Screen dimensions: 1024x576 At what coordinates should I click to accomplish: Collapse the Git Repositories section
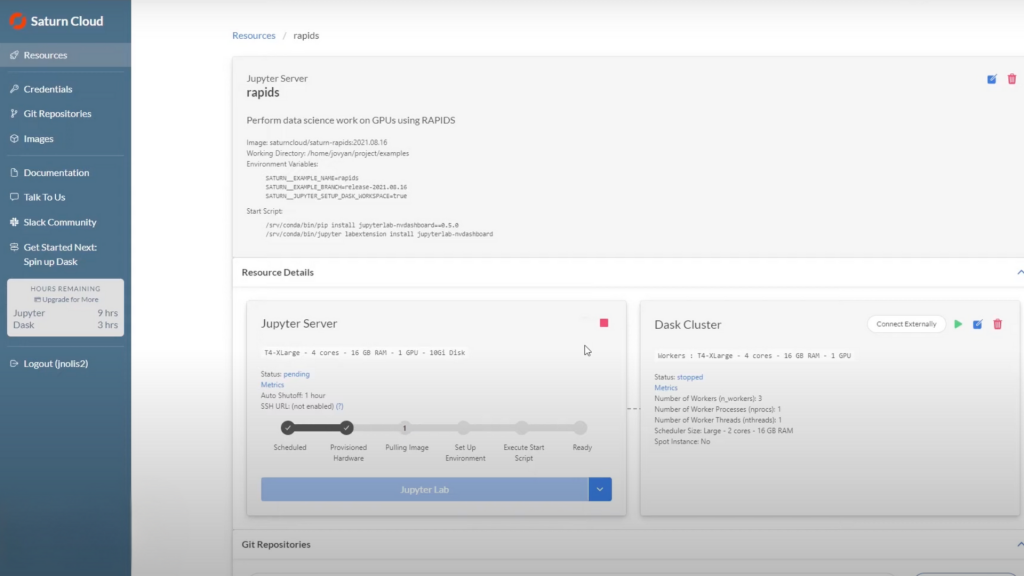1019,544
